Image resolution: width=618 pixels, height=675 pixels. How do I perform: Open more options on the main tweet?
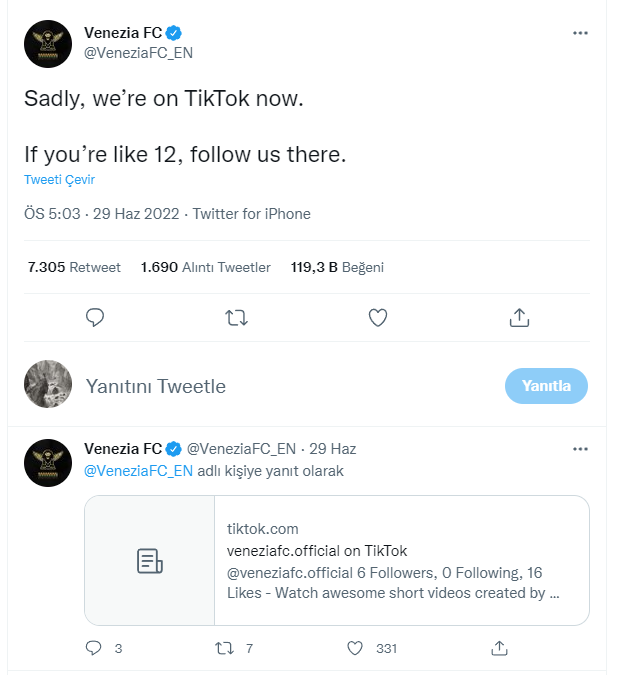580,33
